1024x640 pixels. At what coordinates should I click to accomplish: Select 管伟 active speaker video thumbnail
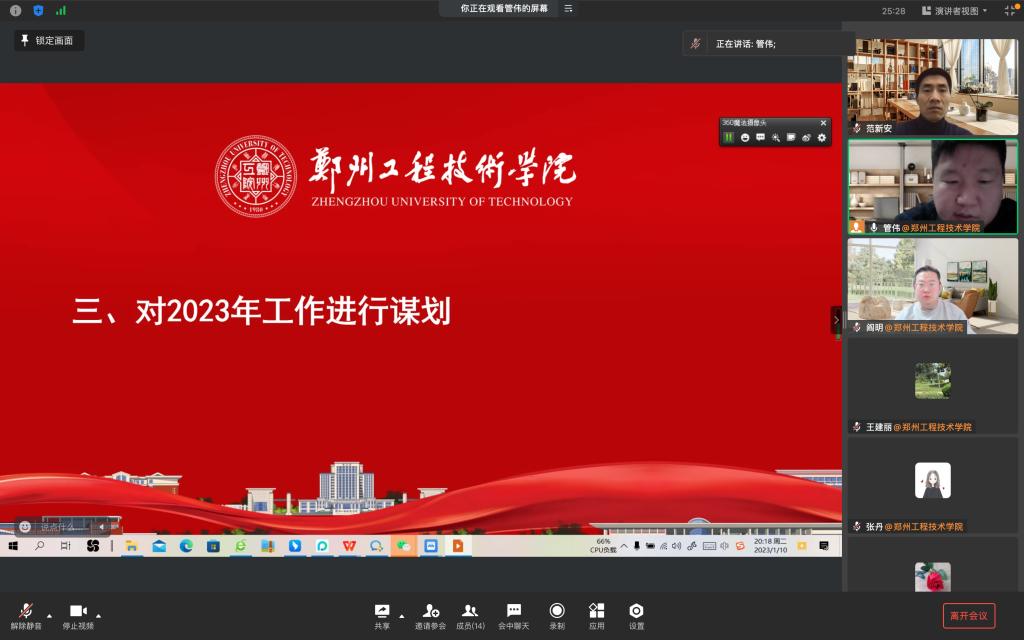click(x=933, y=187)
